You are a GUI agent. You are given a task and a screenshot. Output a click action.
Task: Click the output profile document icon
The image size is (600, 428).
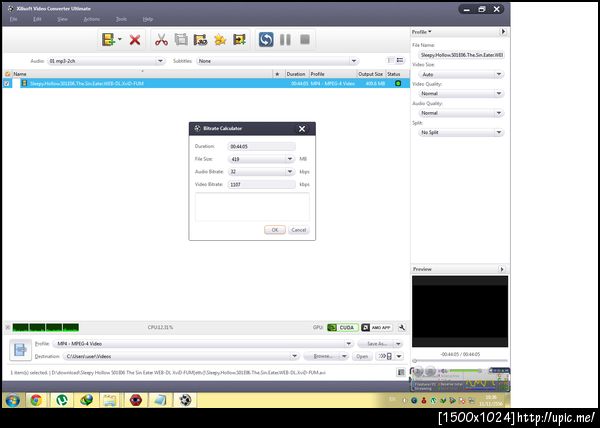coord(20,350)
